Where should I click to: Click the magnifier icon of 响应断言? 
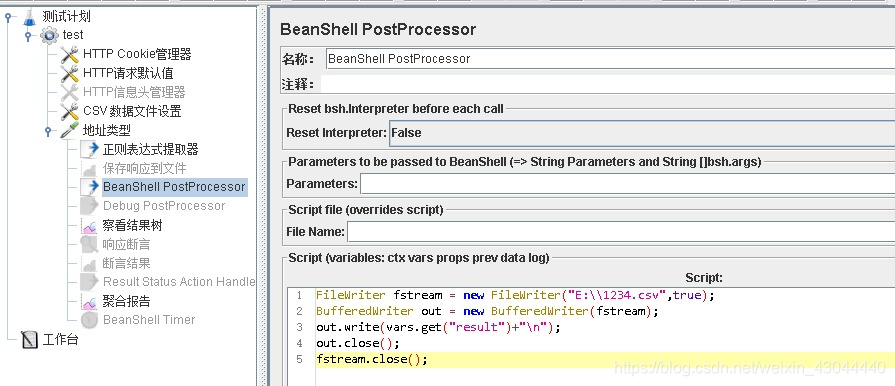(90, 244)
